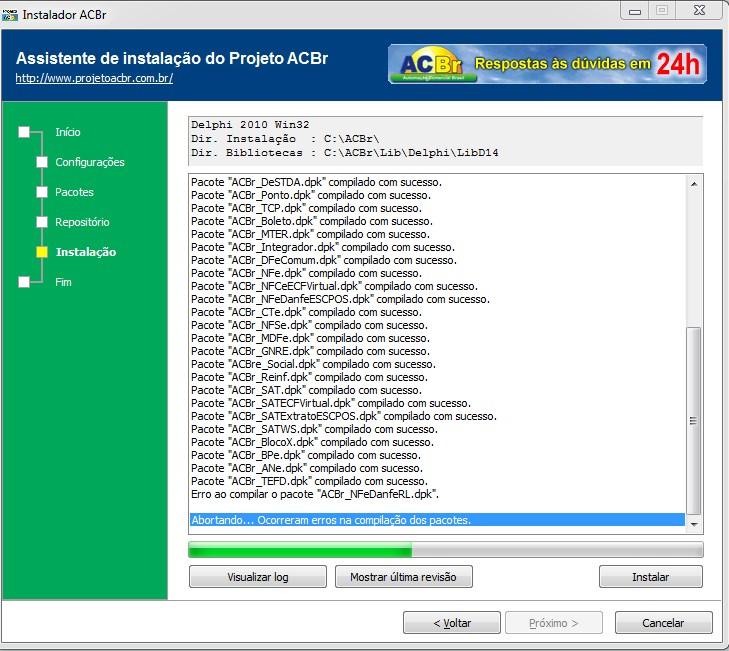This screenshot has width=729, height=651.
Task: Click Mostrar última revisão button
Action: 404,577
